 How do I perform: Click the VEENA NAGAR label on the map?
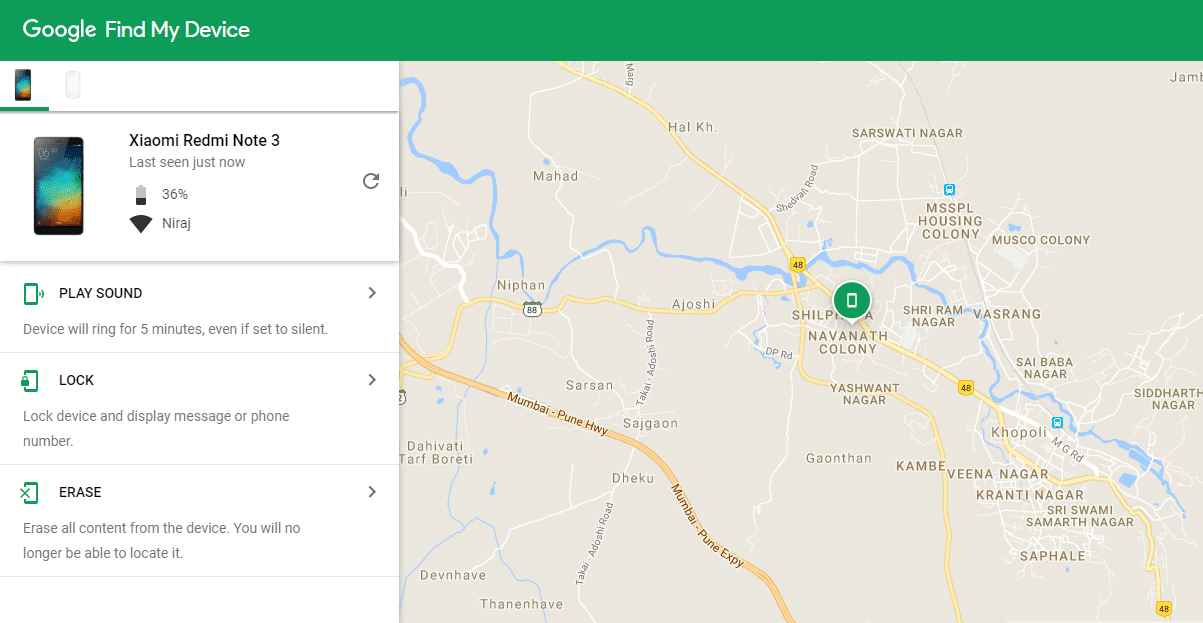click(998, 474)
